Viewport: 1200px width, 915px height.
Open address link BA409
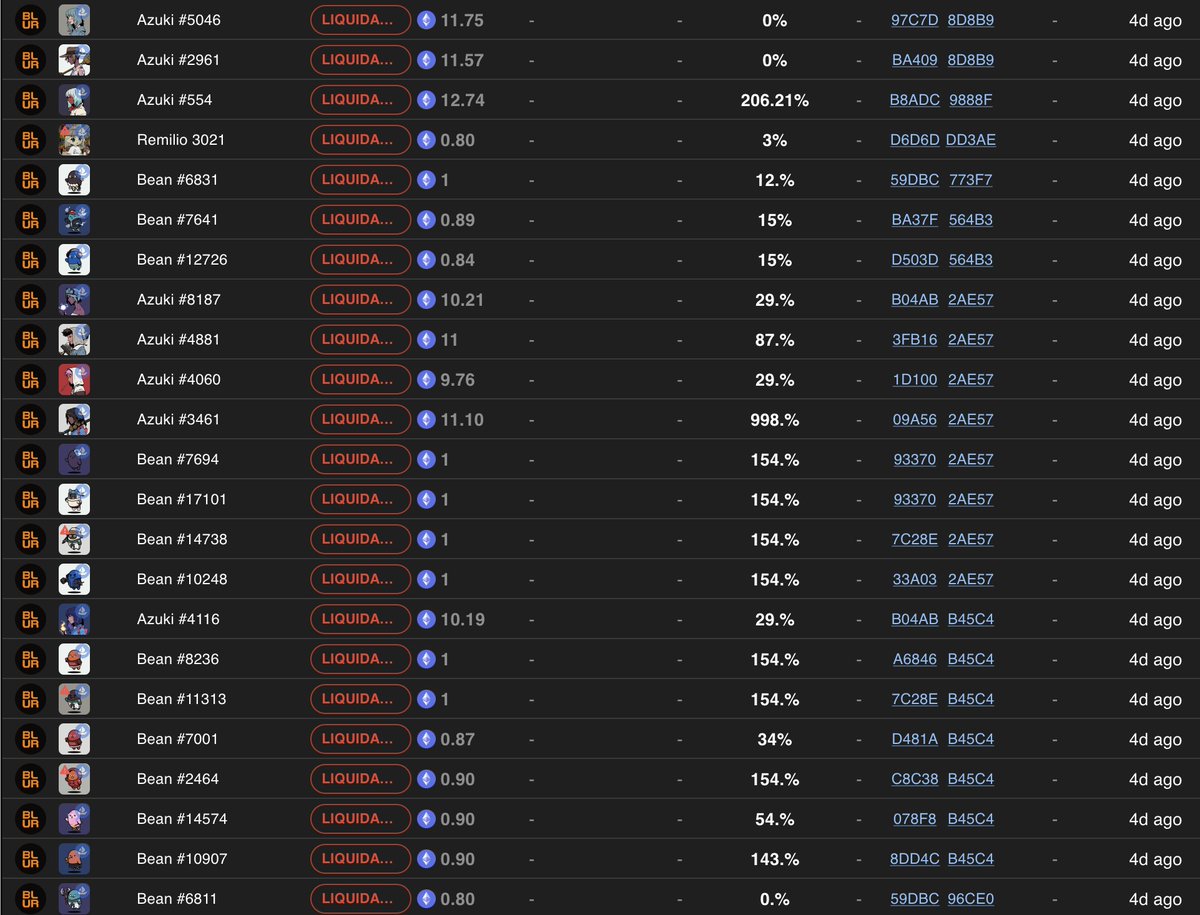coord(915,60)
